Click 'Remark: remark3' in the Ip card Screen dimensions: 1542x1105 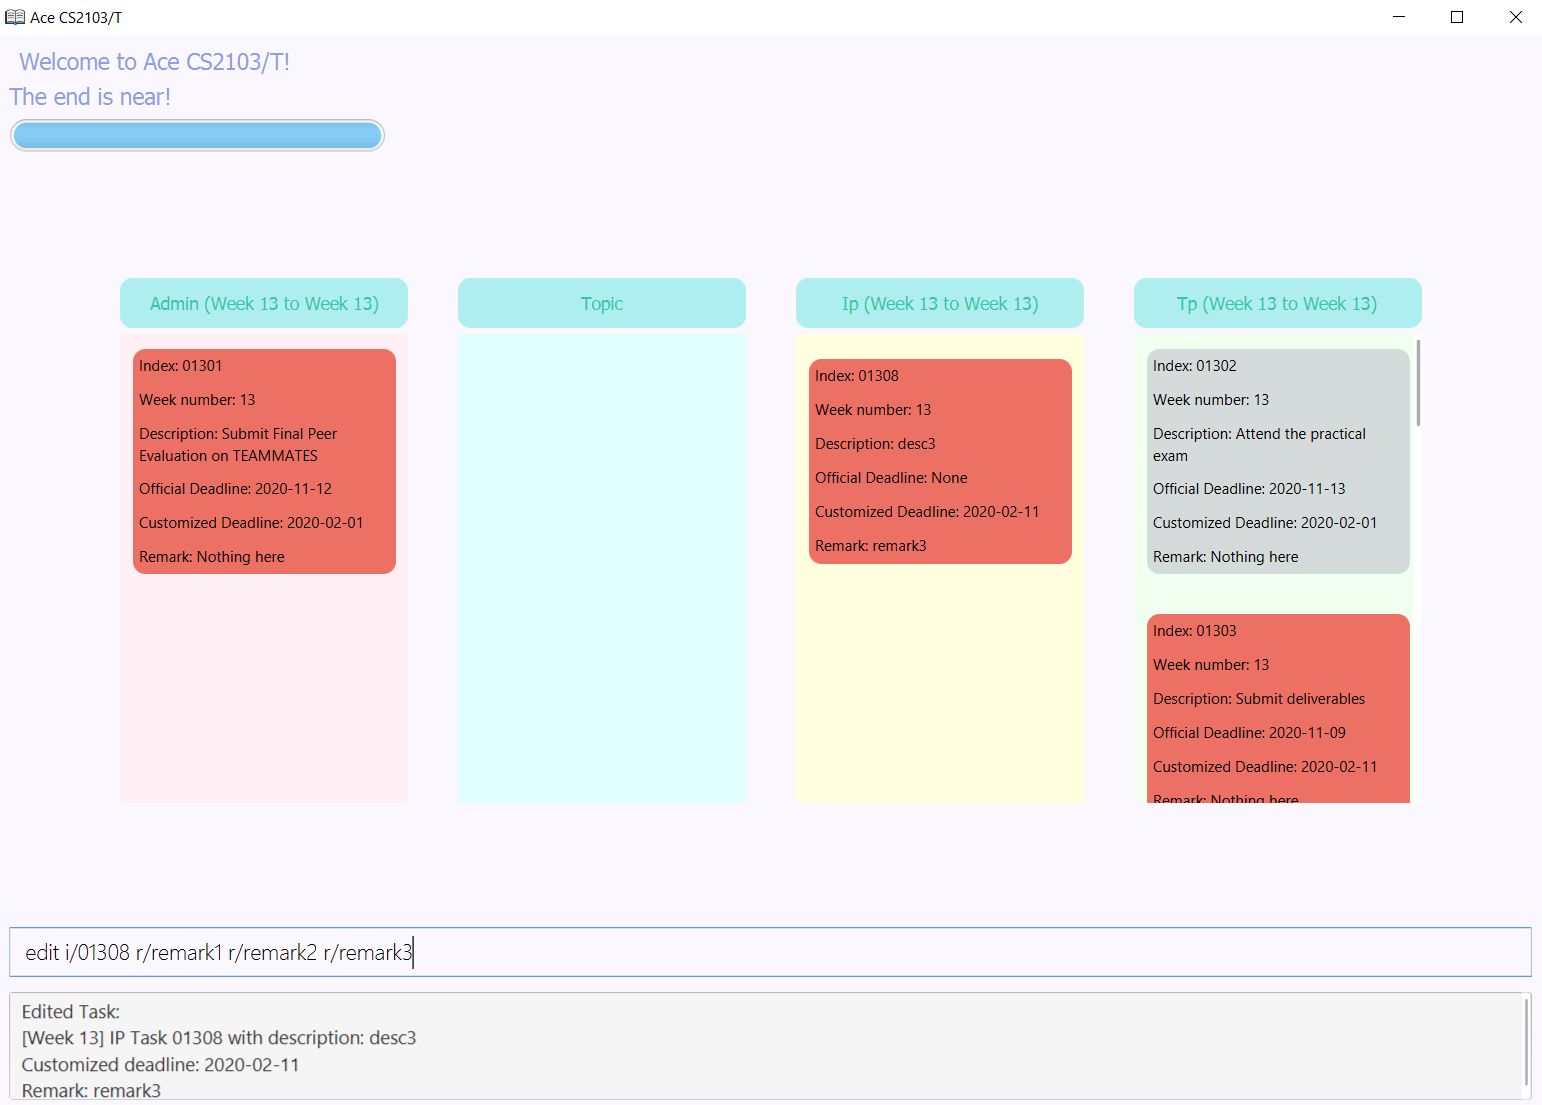pos(871,546)
